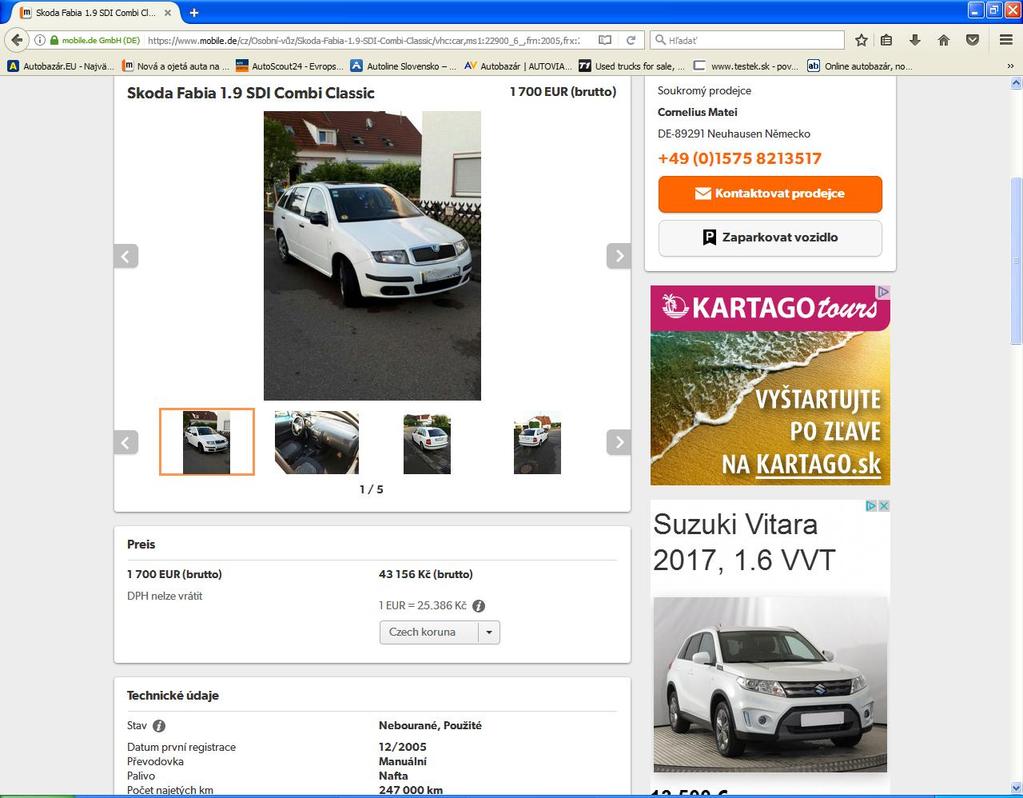Click AdChoices triangle on Suzuki ad
The height and width of the screenshot is (798, 1023).
(871, 506)
